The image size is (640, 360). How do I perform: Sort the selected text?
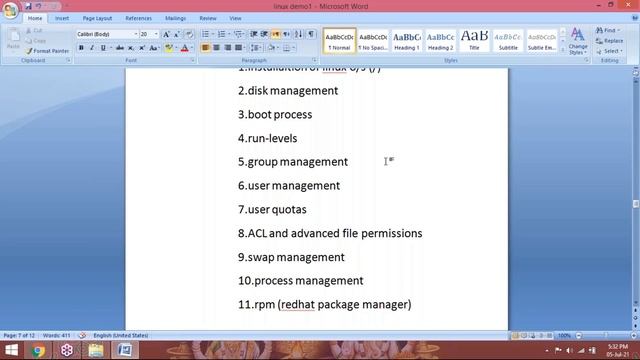[x=298, y=34]
